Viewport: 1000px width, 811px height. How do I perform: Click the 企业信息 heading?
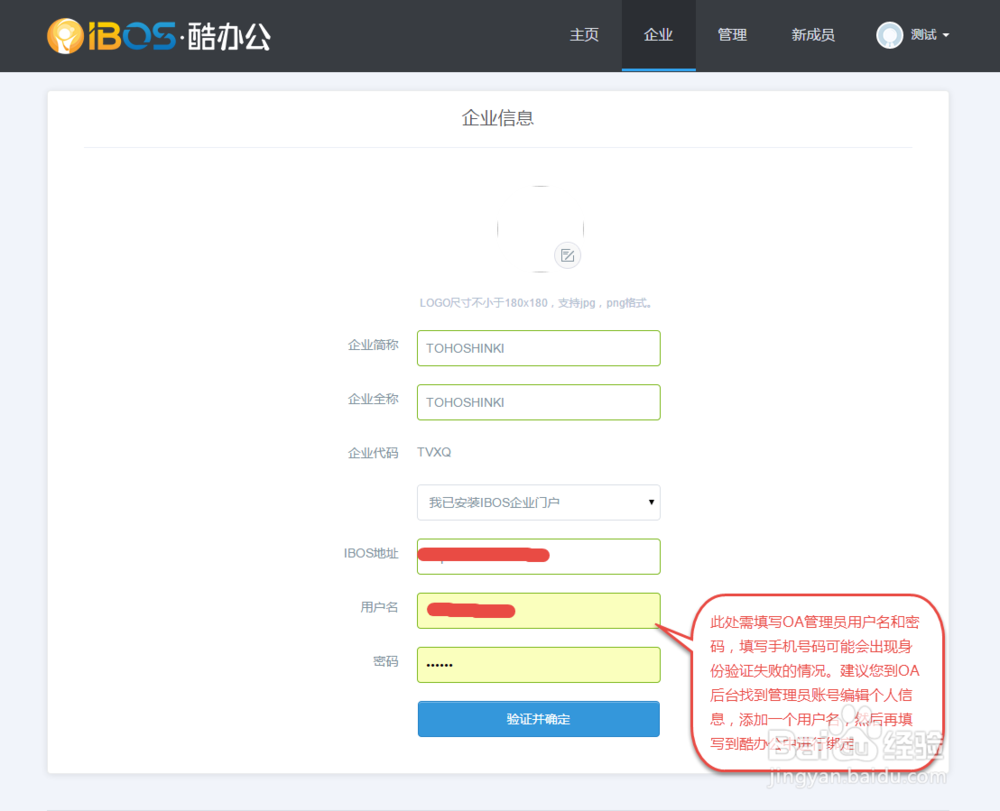pos(497,118)
